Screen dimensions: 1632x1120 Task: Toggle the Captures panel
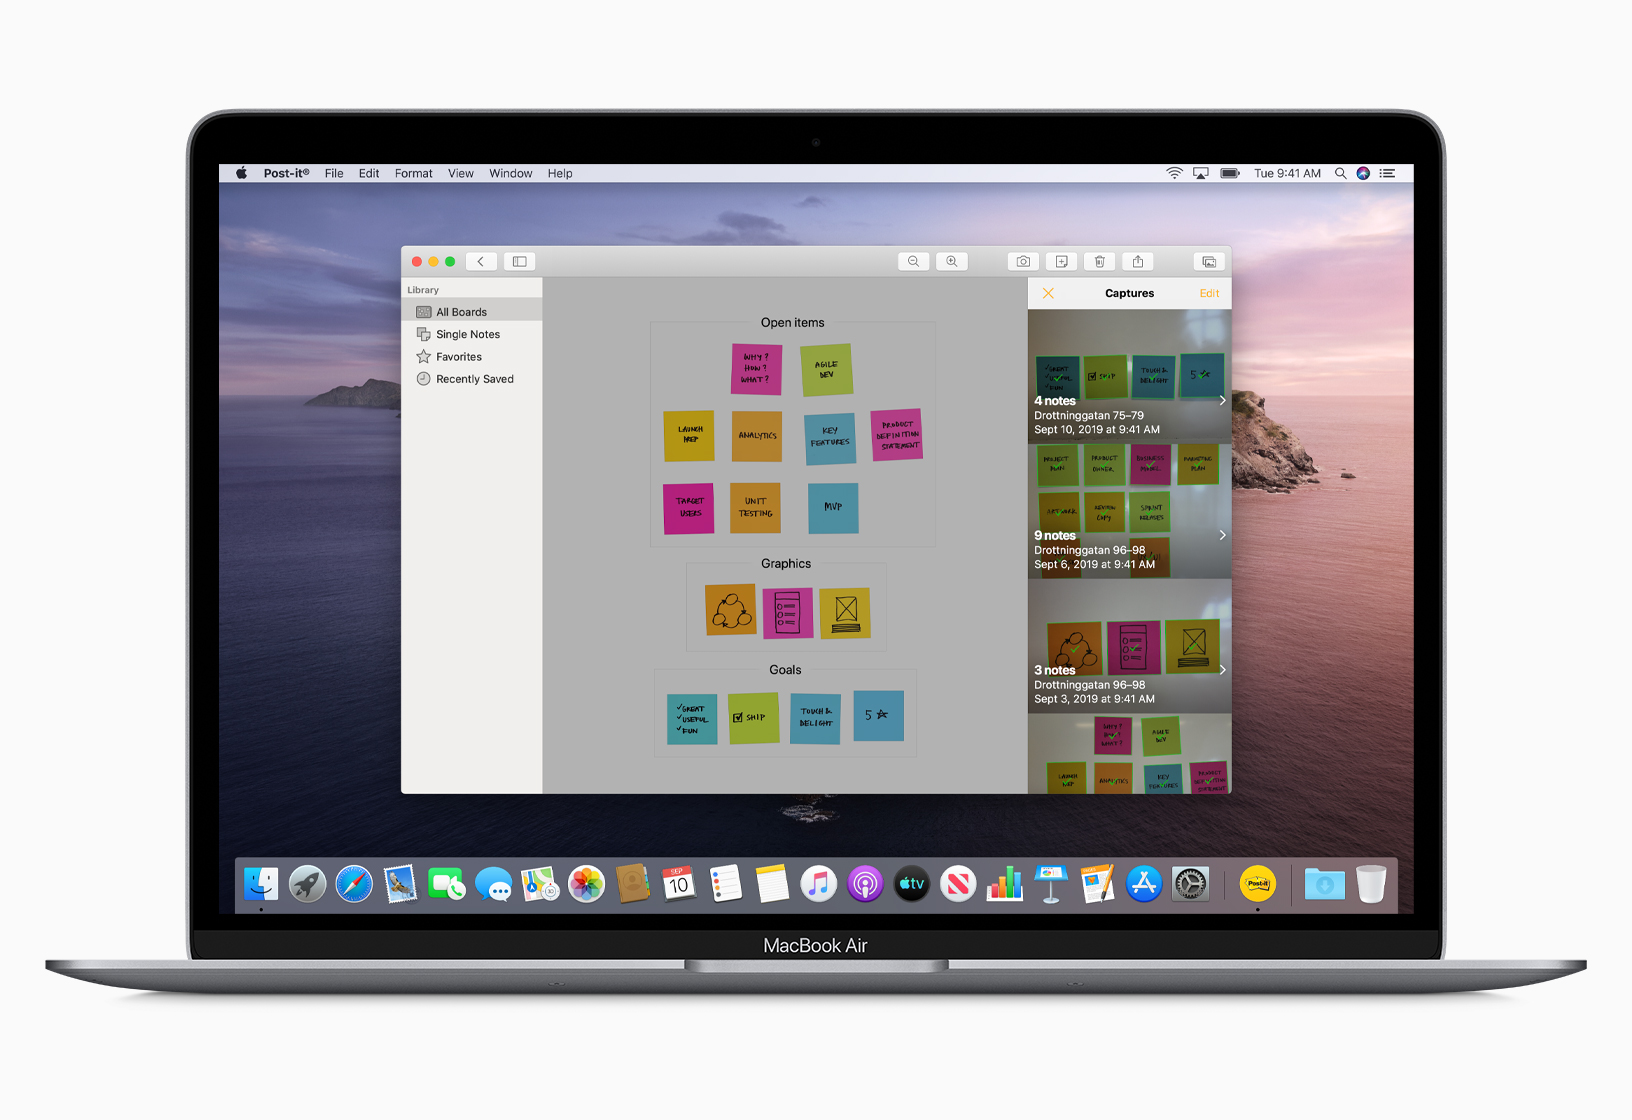tap(1208, 261)
